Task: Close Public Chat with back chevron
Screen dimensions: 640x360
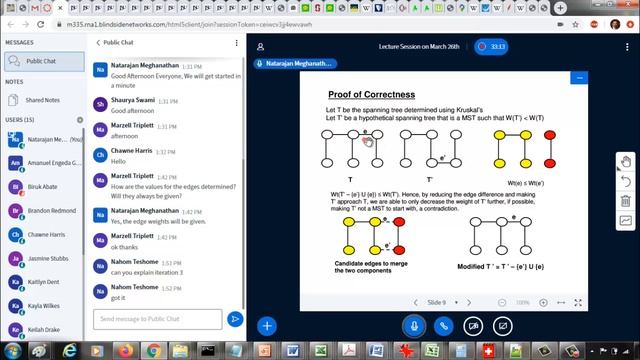Action: pyautogui.click(x=98, y=42)
